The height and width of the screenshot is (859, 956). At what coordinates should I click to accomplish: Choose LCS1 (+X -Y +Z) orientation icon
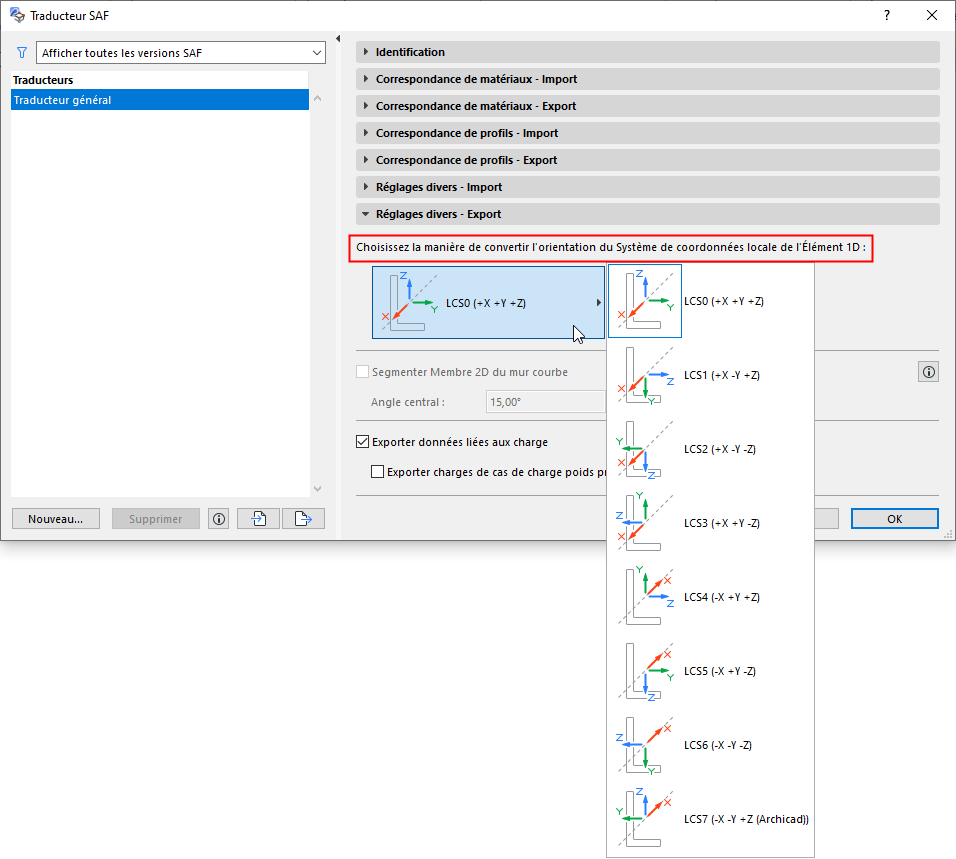[645, 375]
